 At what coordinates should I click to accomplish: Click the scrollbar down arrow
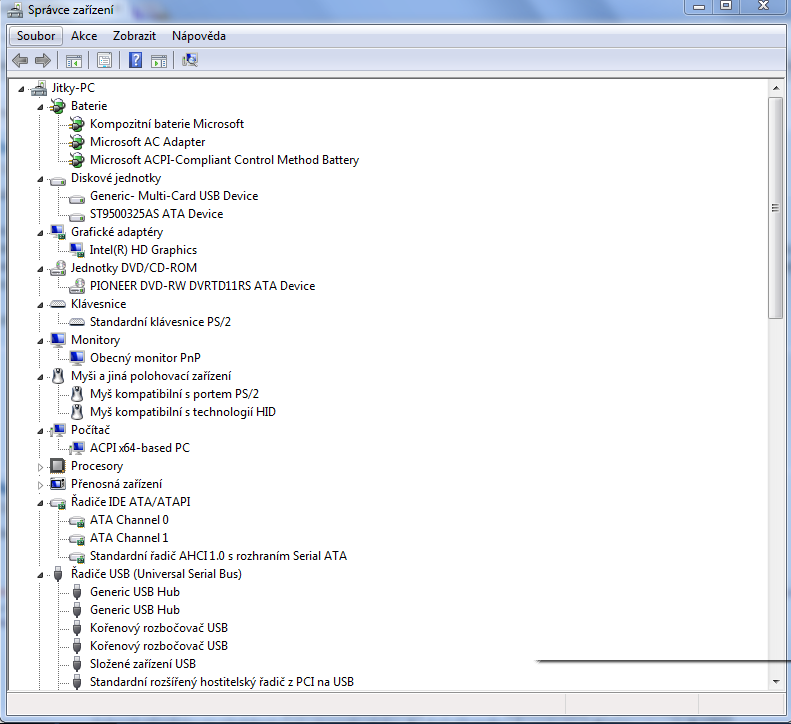coord(775,682)
